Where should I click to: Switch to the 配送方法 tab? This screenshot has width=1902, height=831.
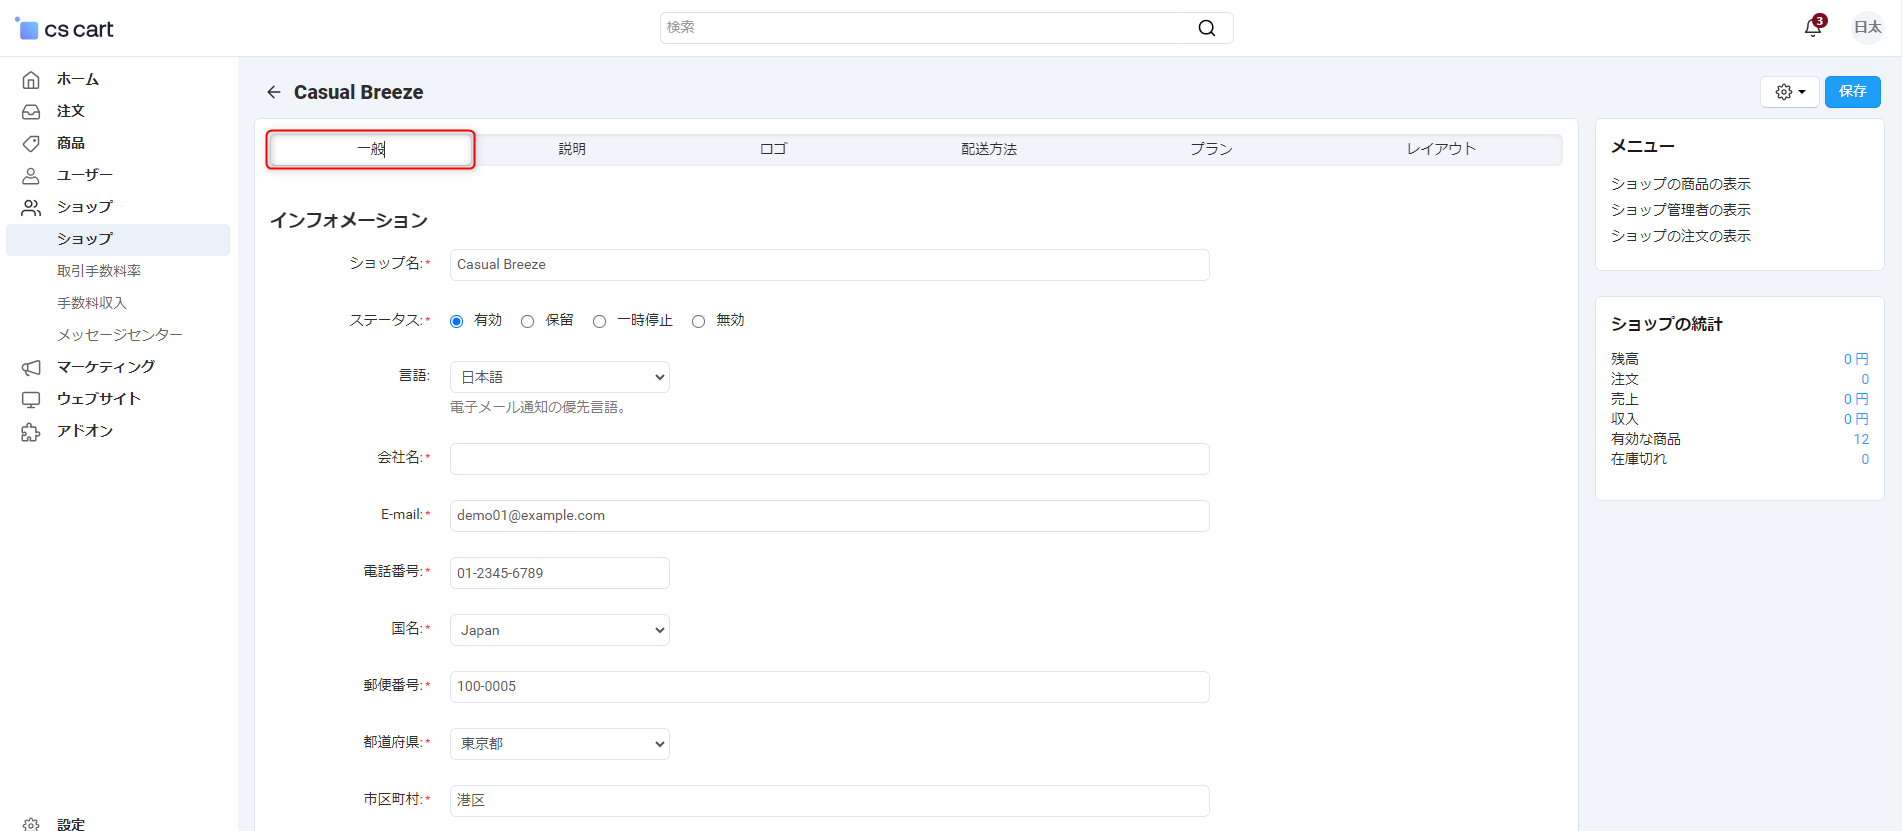click(x=988, y=149)
